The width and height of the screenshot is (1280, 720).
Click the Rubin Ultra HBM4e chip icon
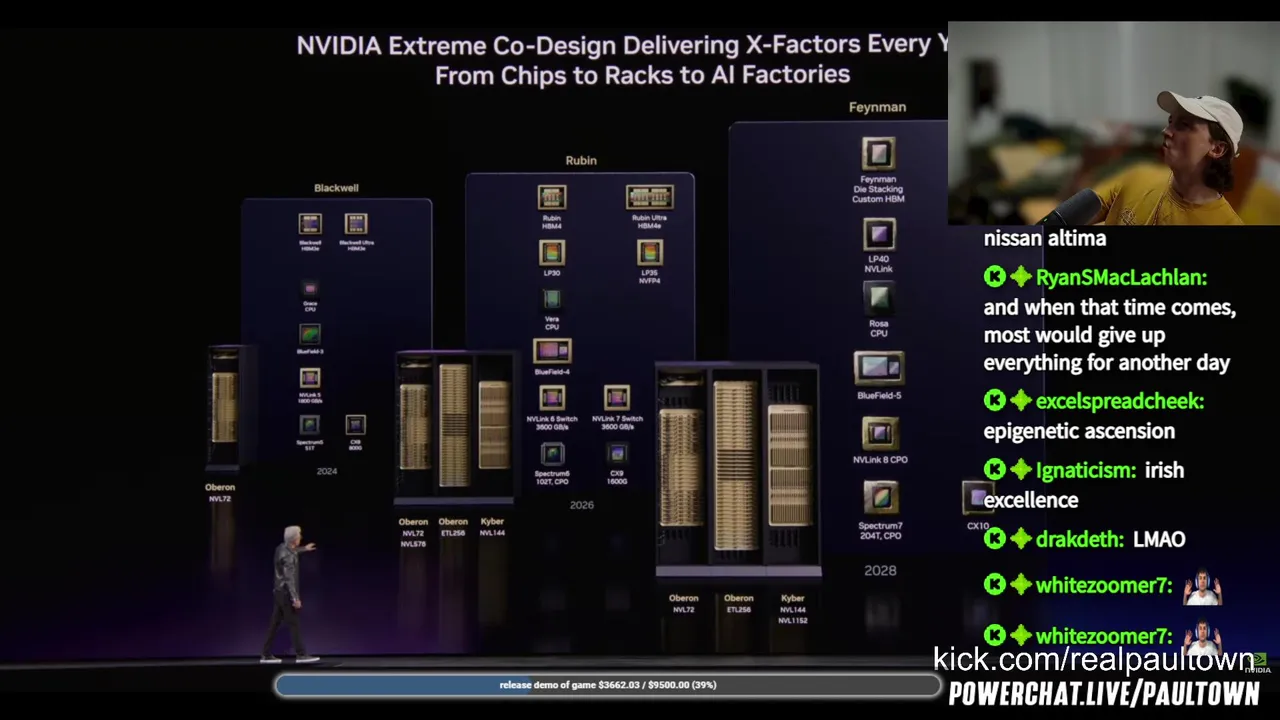click(x=650, y=198)
